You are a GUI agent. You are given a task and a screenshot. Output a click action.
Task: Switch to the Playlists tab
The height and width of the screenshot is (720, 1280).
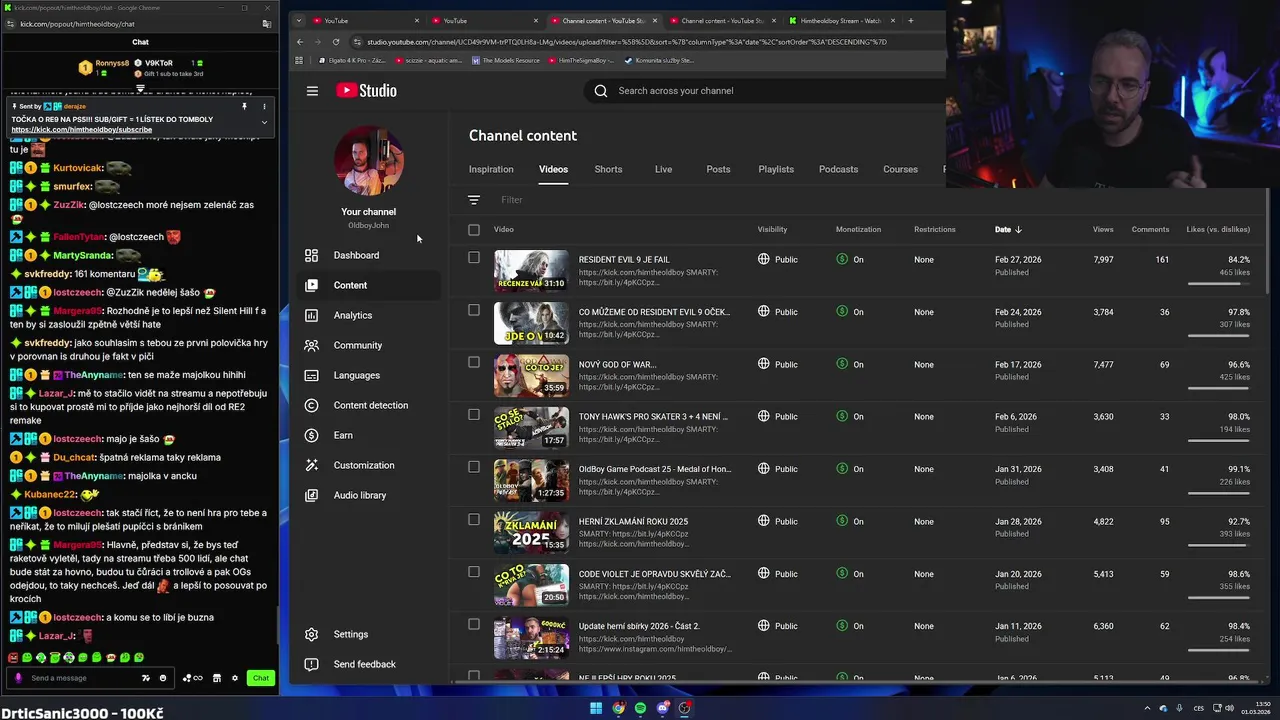pyautogui.click(x=776, y=169)
